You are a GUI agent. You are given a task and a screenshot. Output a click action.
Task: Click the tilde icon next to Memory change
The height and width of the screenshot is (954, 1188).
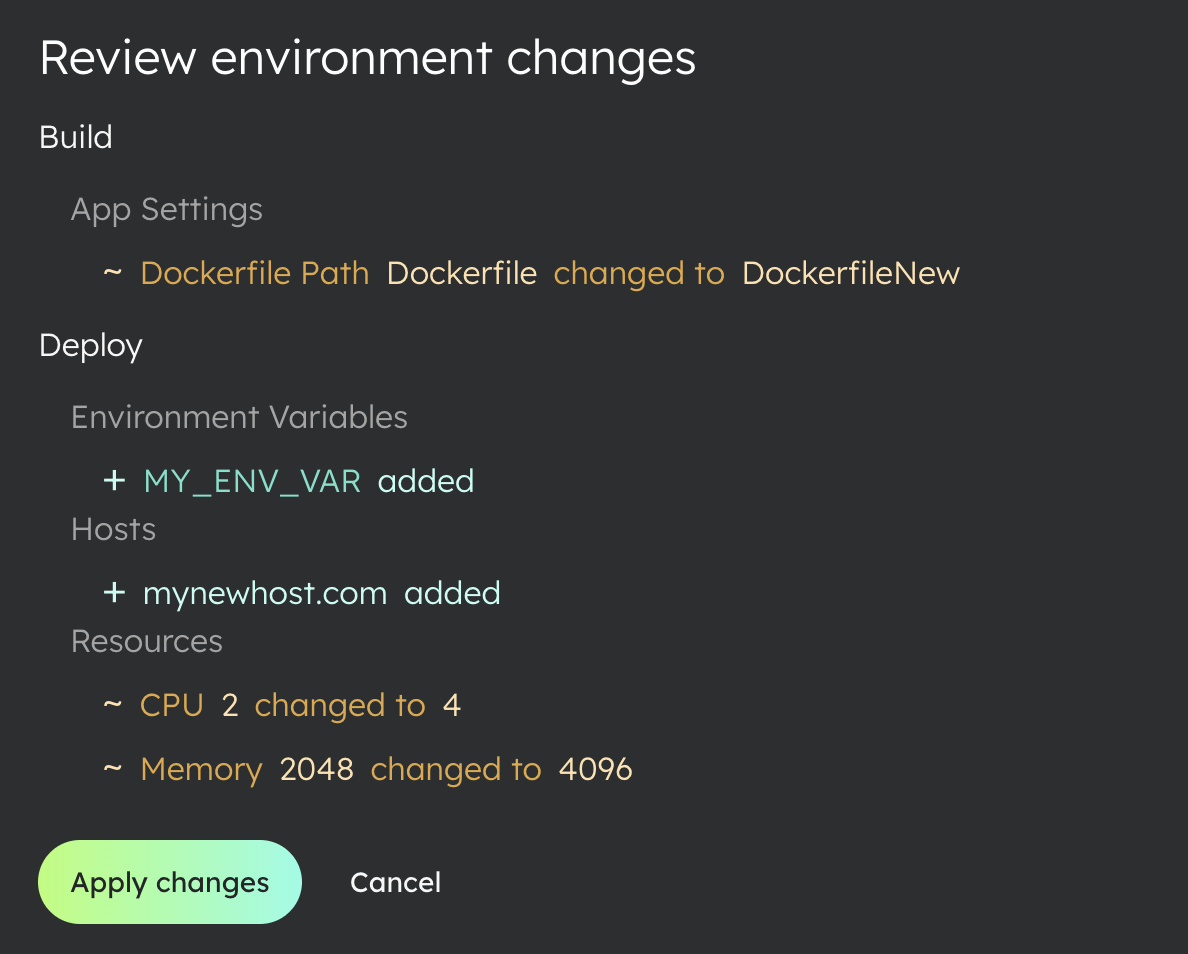tap(113, 768)
